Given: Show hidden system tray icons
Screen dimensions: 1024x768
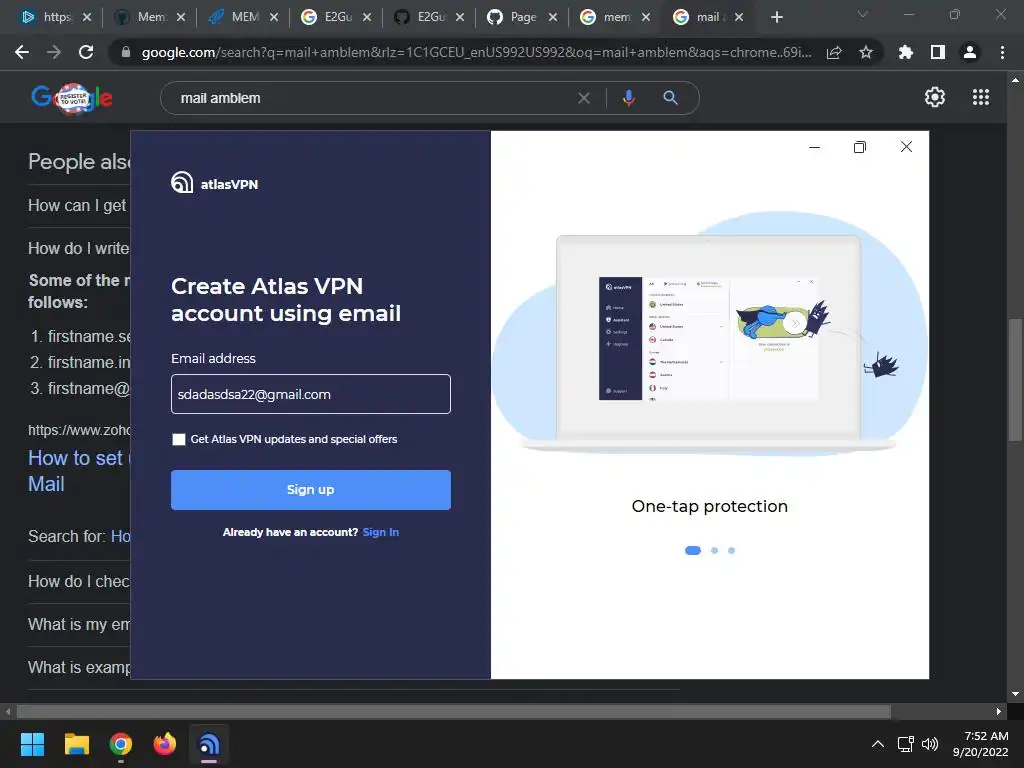Looking at the screenshot, I should click(x=878, y=744).
